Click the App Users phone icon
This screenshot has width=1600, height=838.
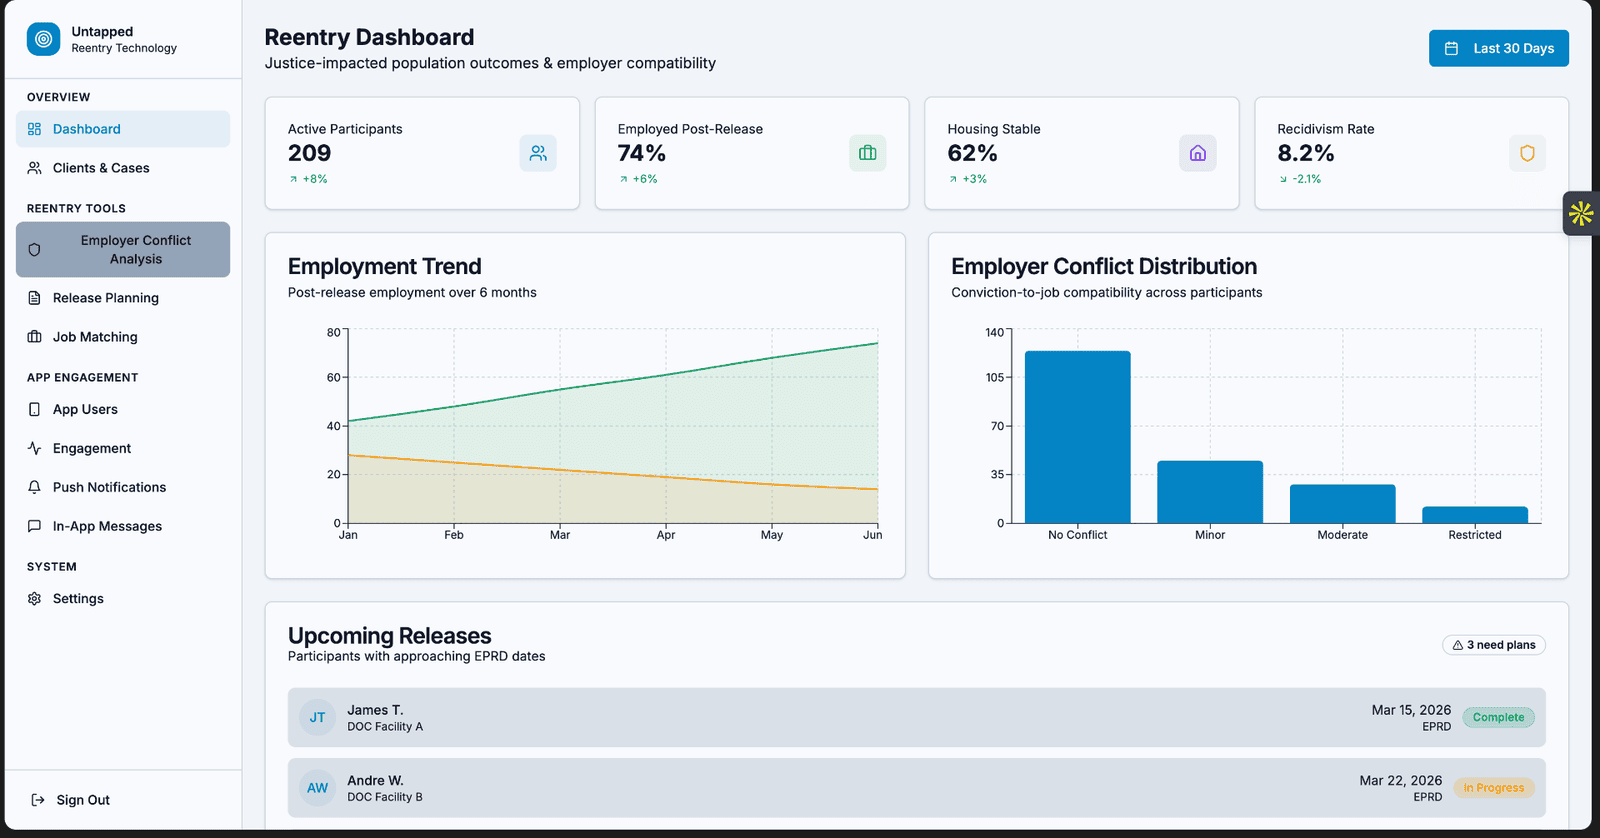click(x=34, y=409)
